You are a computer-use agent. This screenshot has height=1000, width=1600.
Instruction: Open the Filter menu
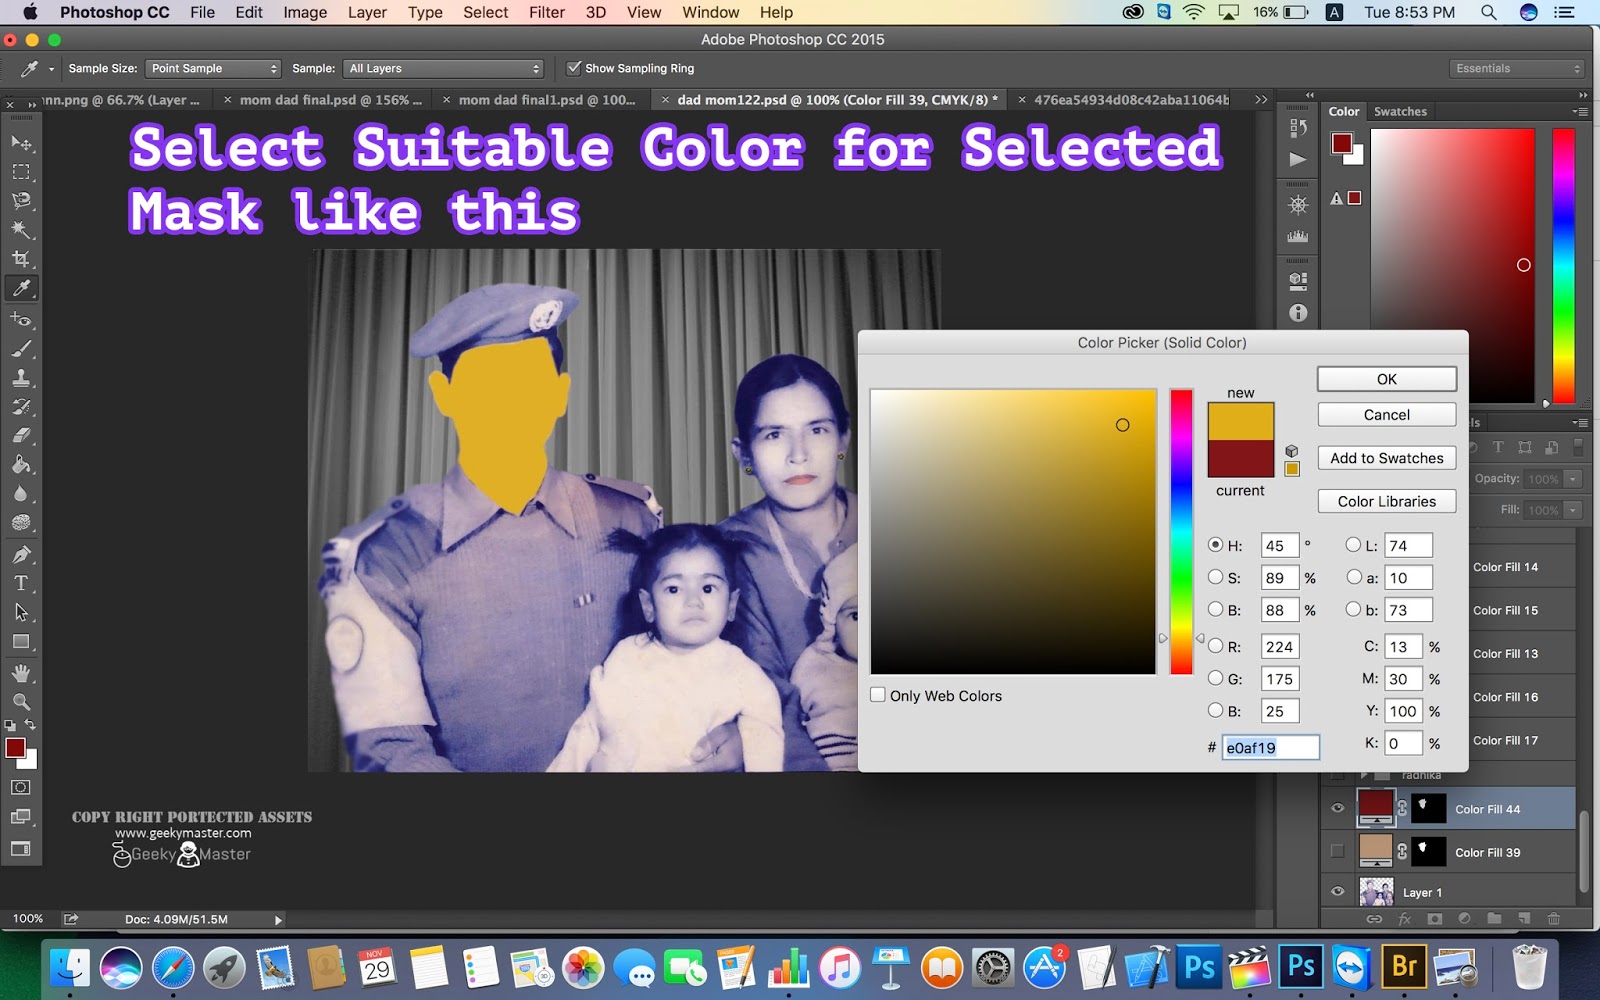point(546,12)
